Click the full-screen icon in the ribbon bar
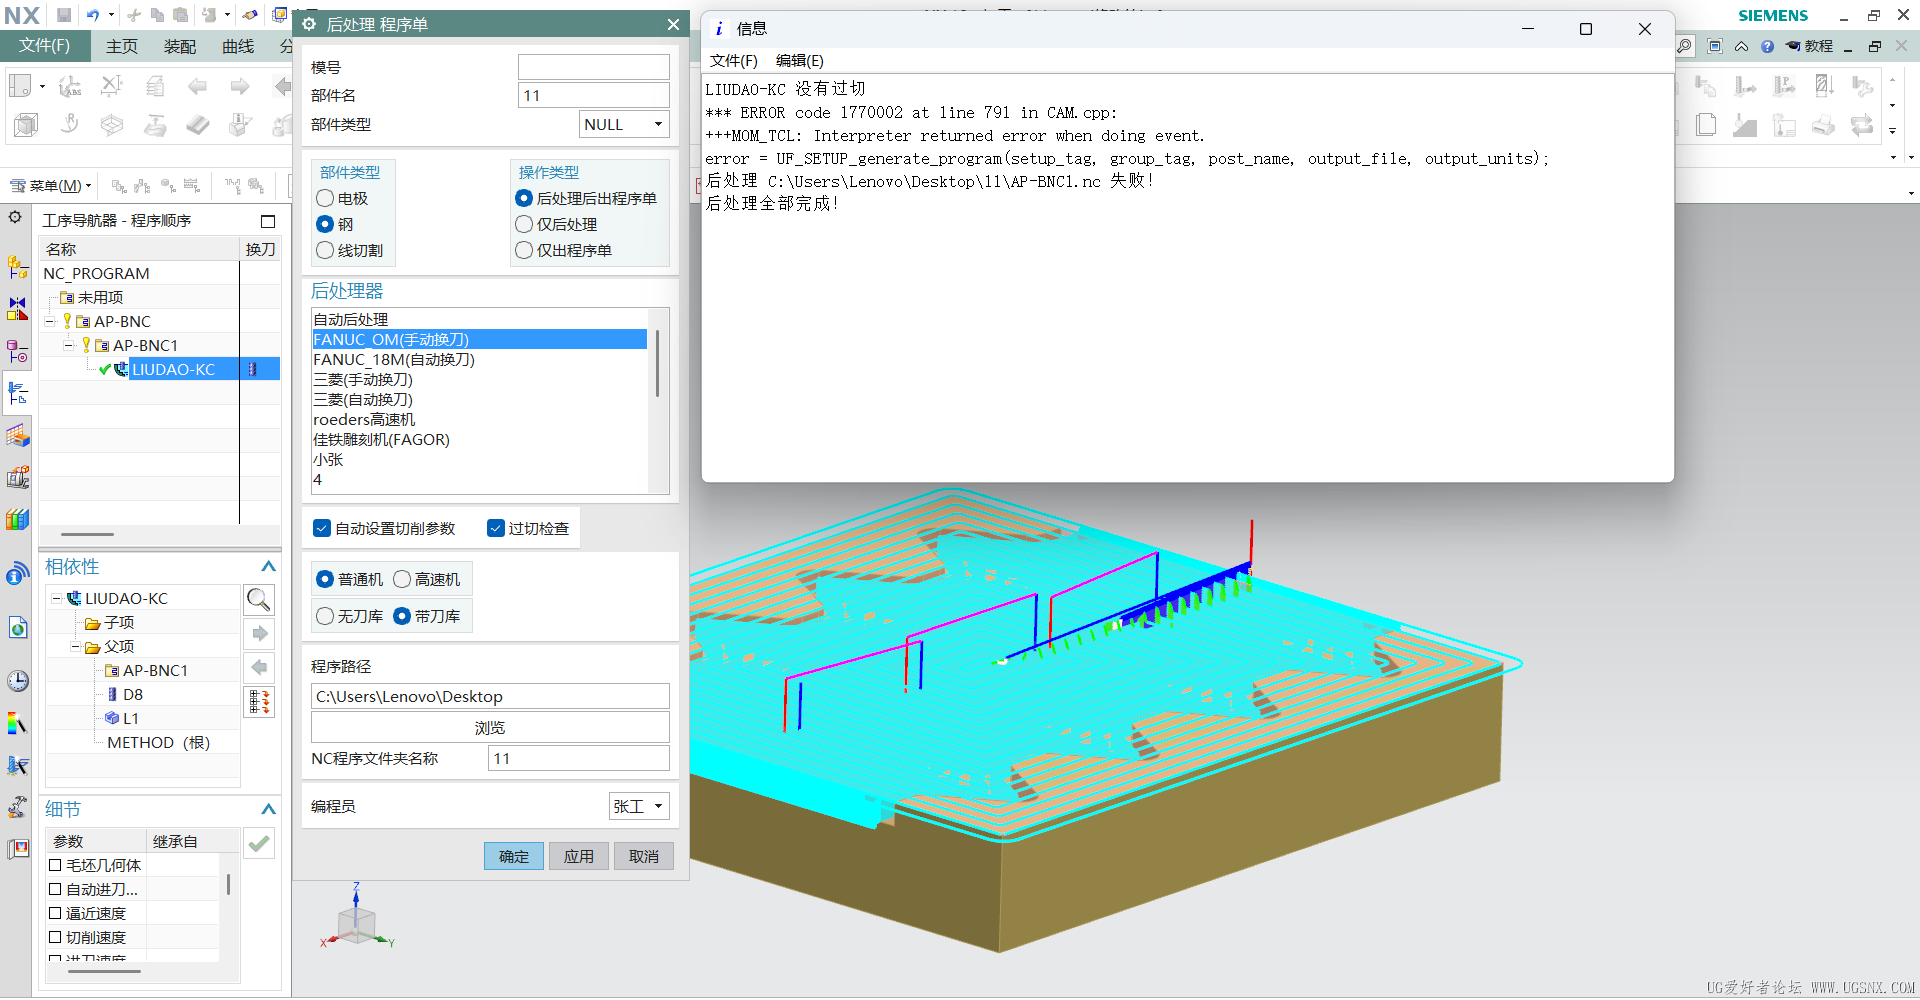 (x=1715, y=46)
